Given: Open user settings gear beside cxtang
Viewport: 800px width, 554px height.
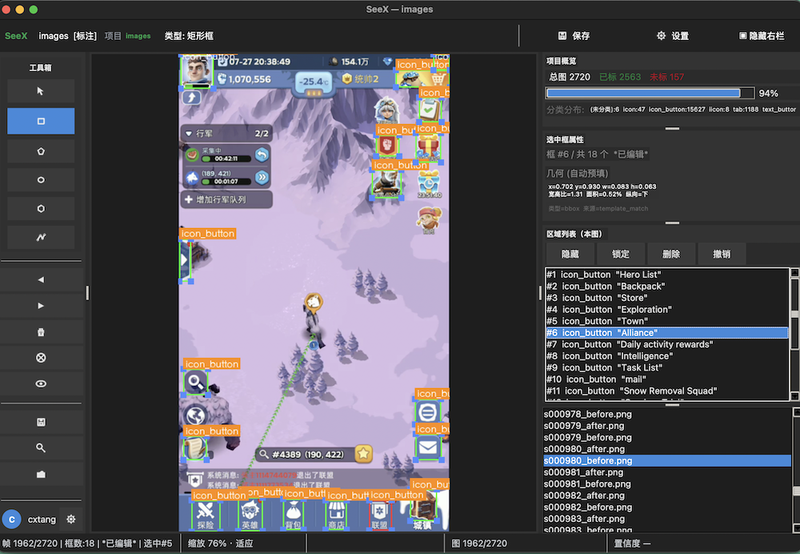Looking at the screenshot, I should [71, 519].
